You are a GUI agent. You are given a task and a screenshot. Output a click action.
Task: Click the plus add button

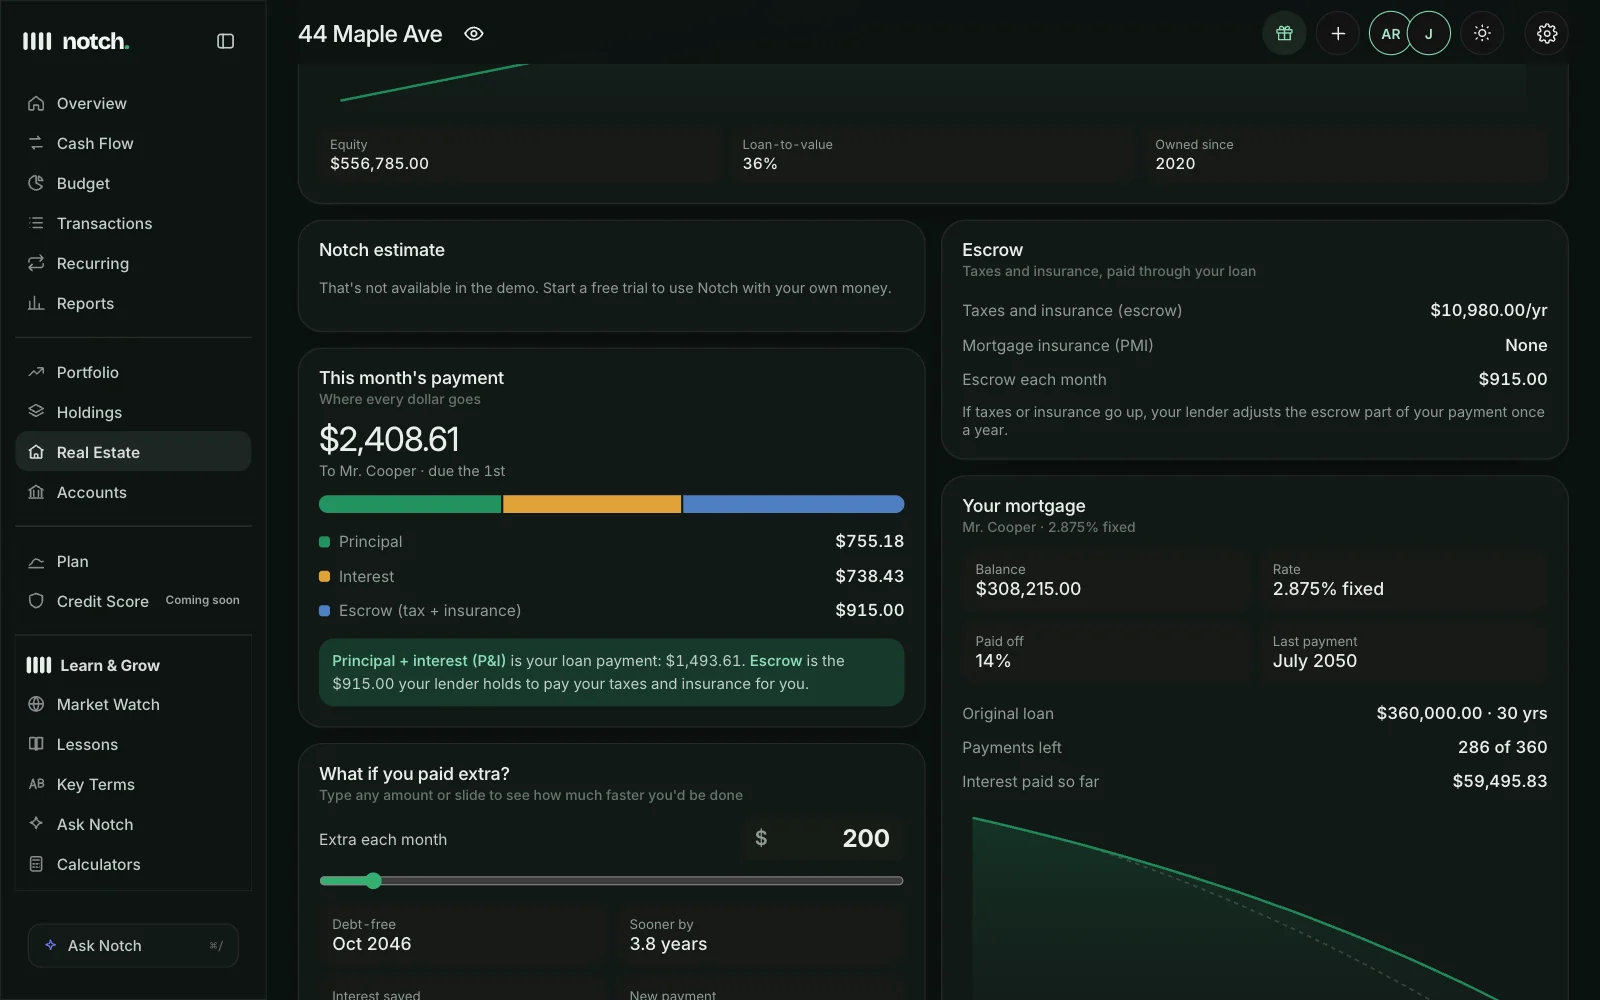point(1338,34)
